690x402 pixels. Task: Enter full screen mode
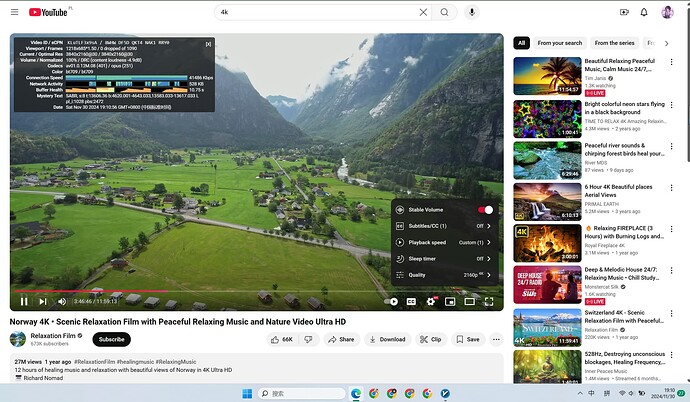tap(489, 301)
